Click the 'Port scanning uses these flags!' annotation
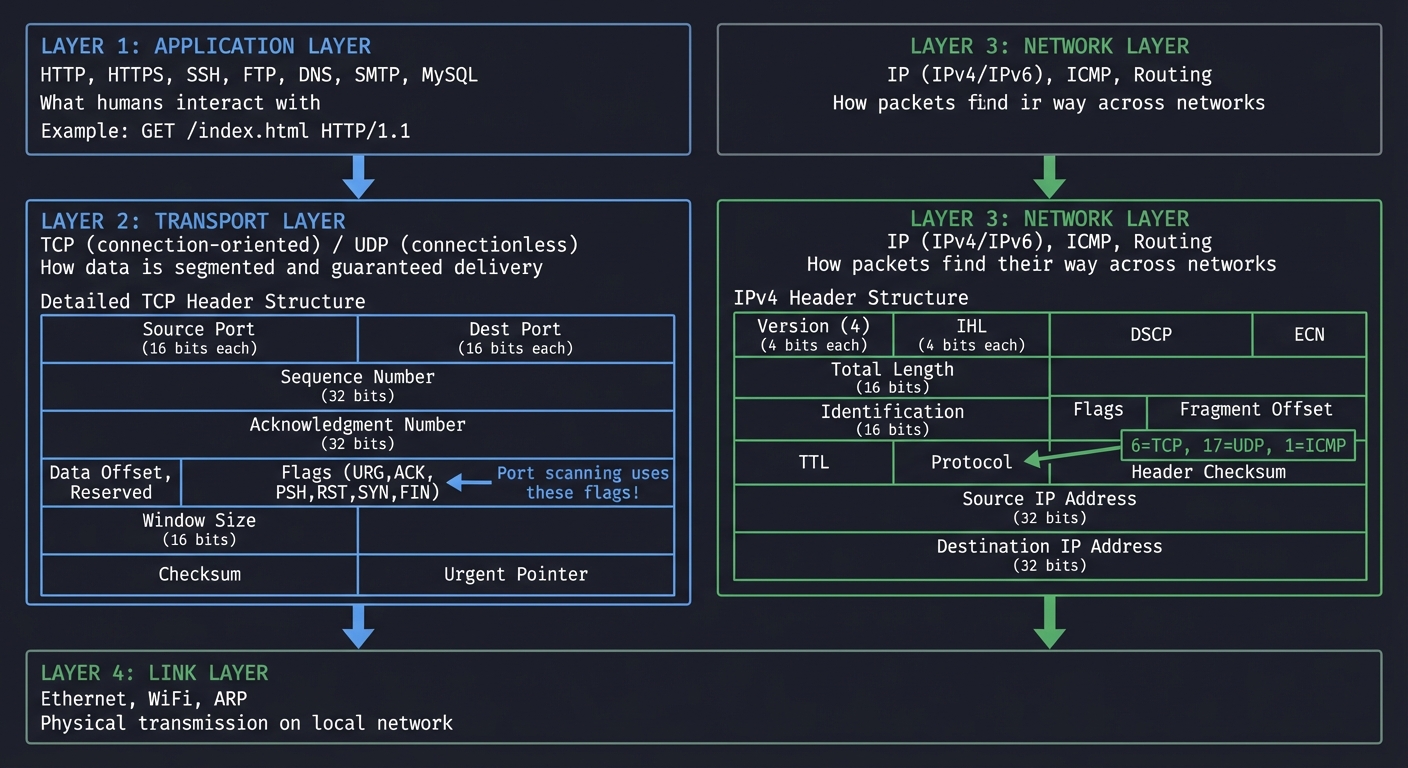This screenshot has width=1408, height=768. pos(583,483)
